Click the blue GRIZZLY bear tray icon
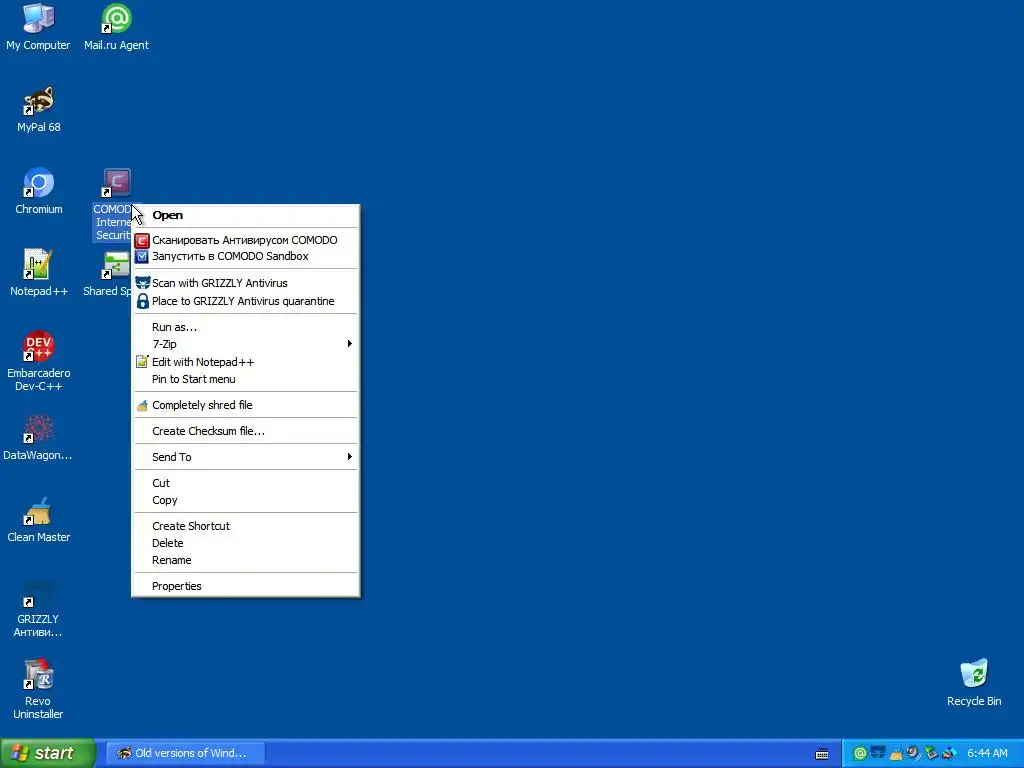1024x768 pixels. pos(878,754)
